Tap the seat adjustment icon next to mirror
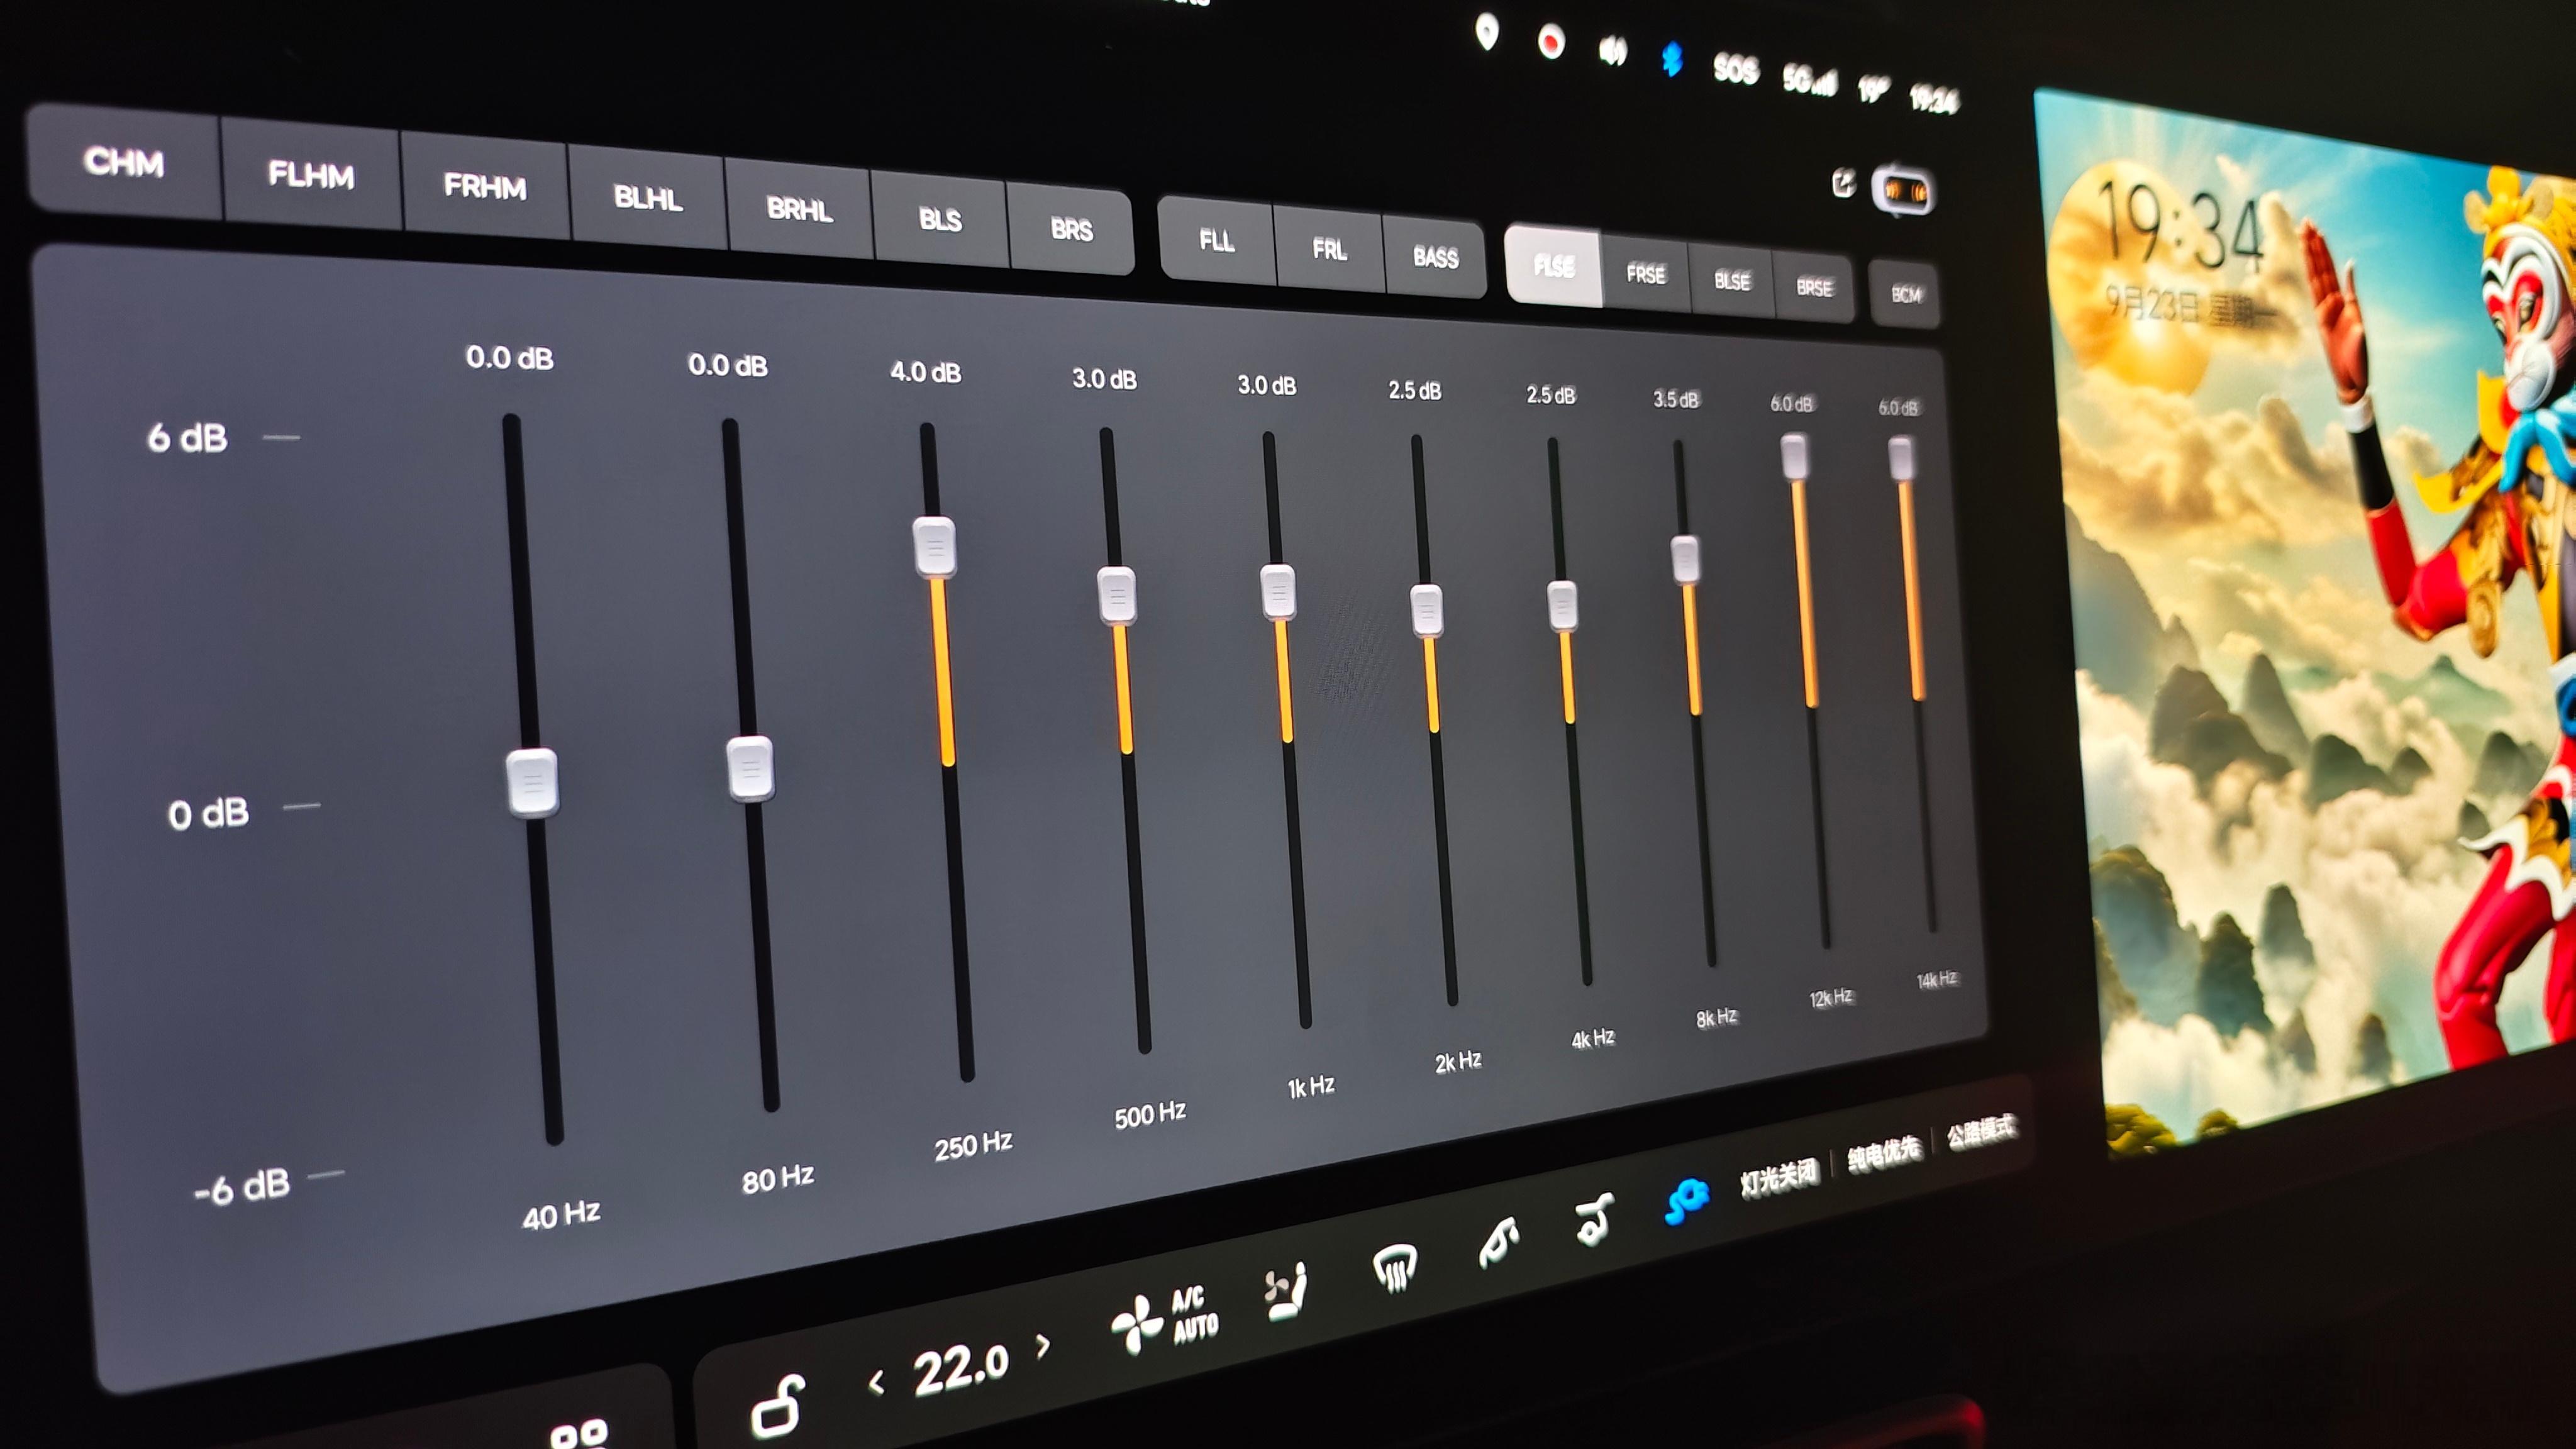The image size is (2576, 1449). tap(1594, 1218)
